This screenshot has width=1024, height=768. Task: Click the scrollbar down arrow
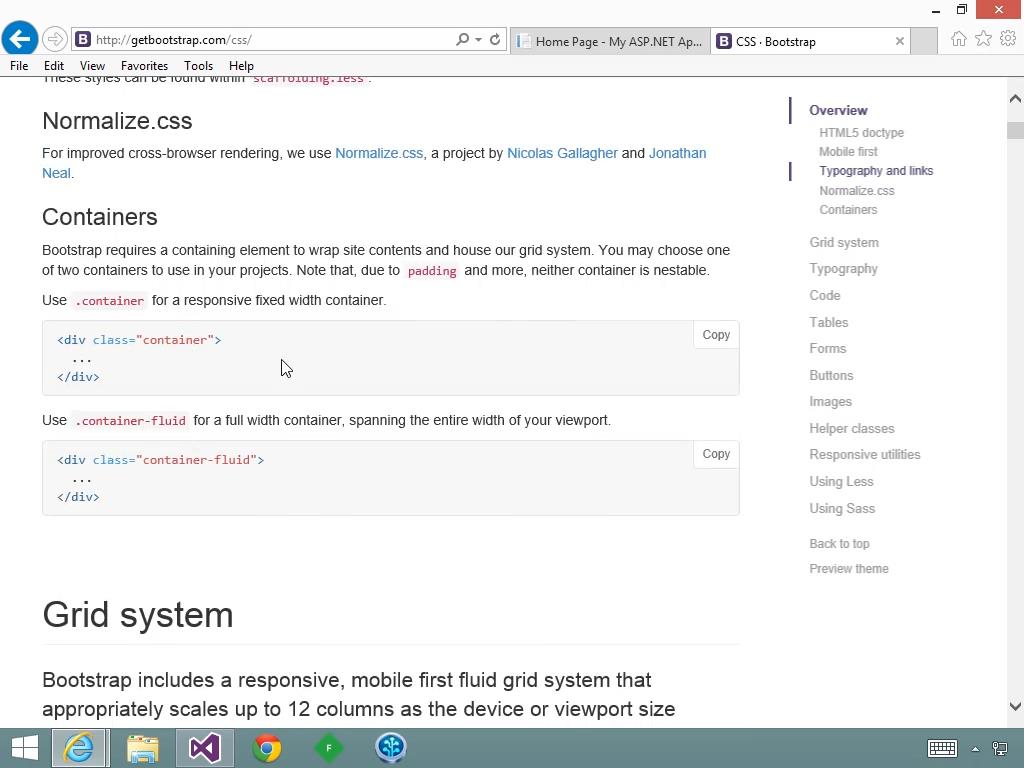click(x=1015, y=706)
